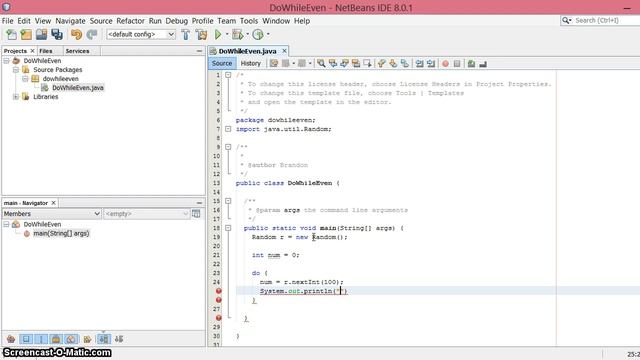
Task: Toggle Sort by Name in Navigator
Action: point(104,339)
